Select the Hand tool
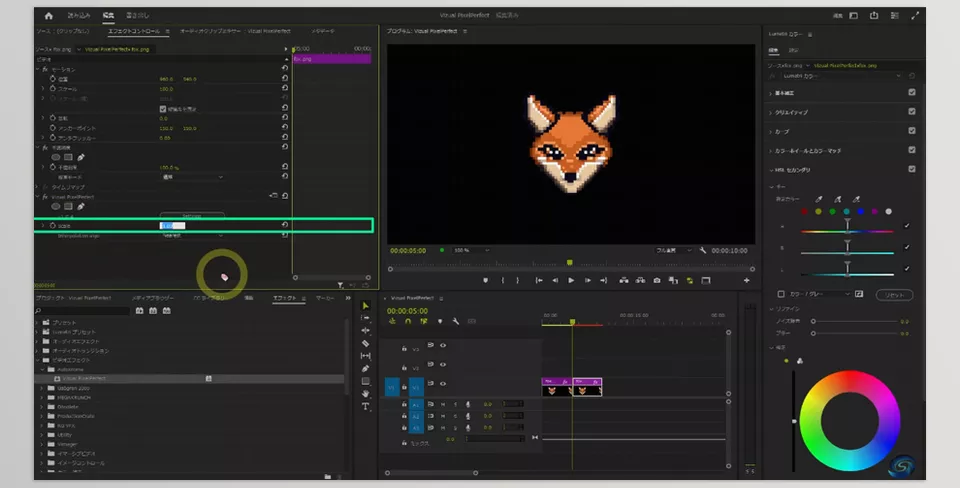The image size is (960, 488). click(366, 394)
